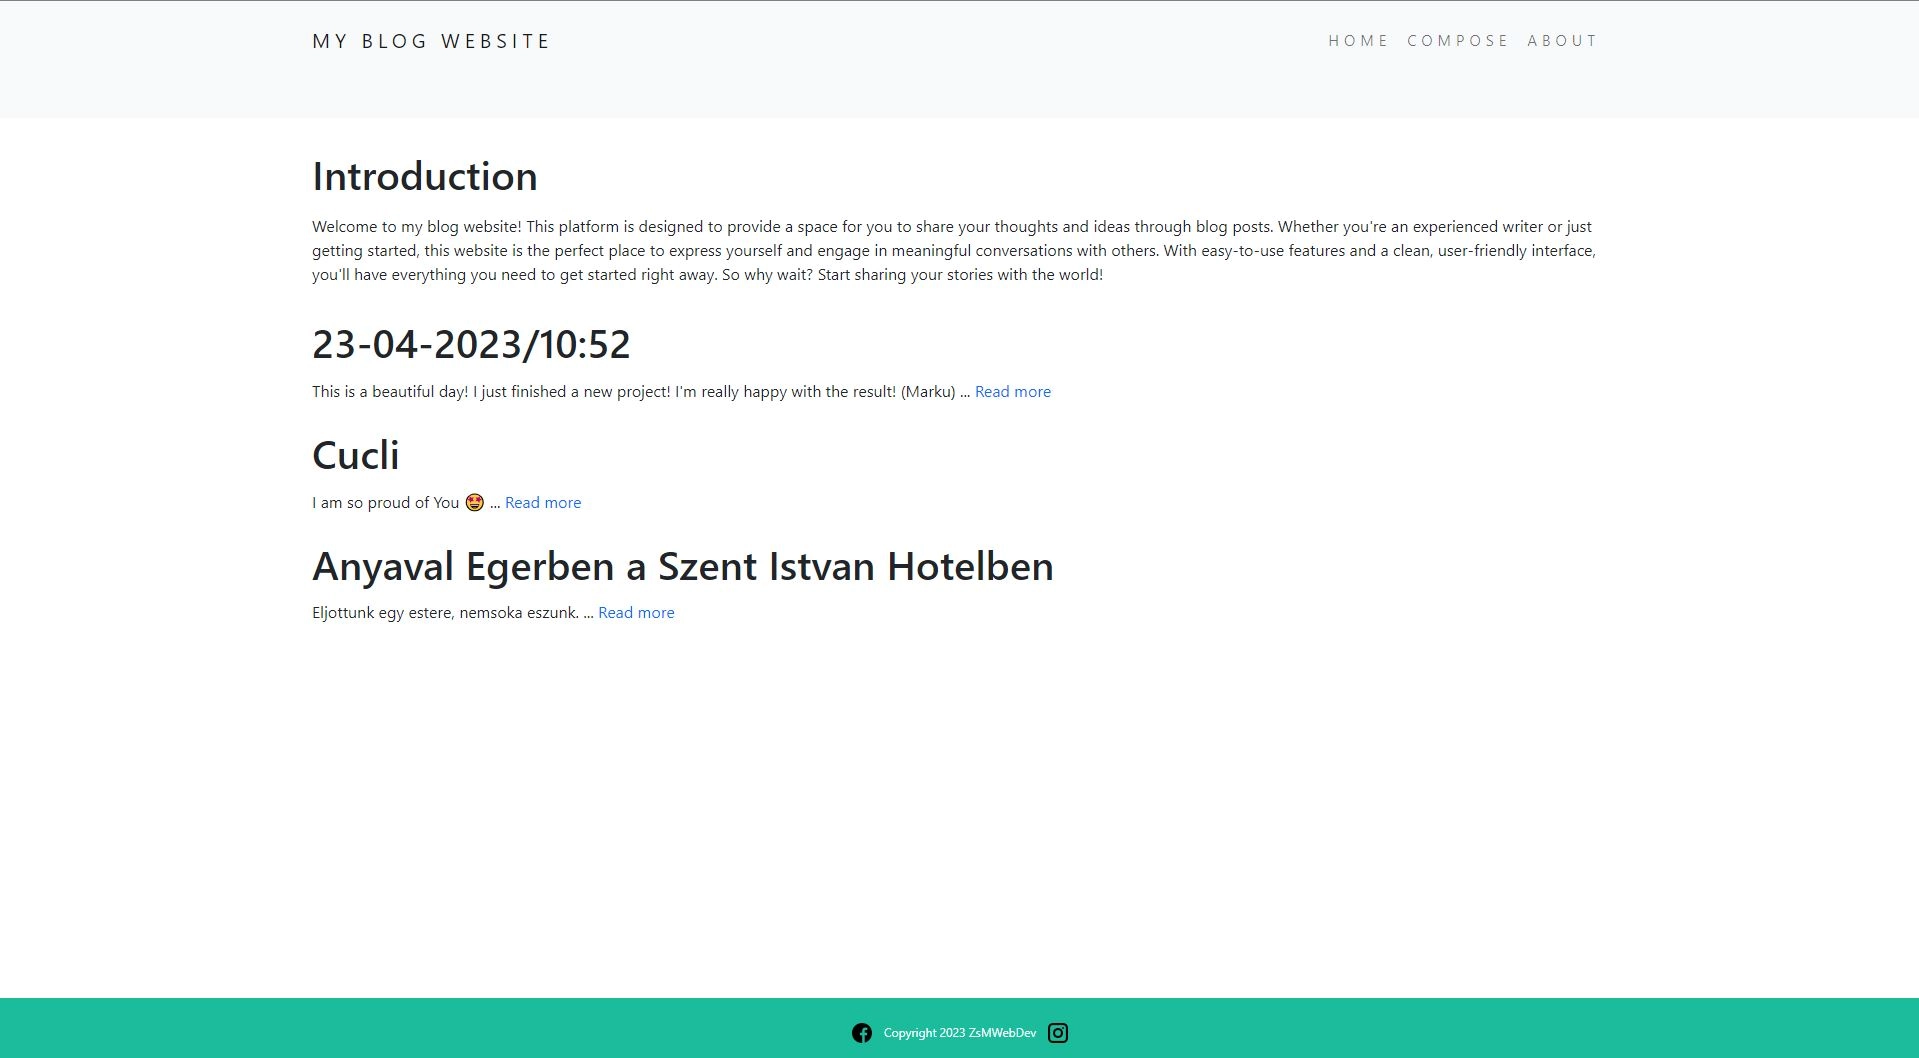Click the MY BLOG WEBSITE brand title
The height and width of the screenshot is (1058, 1919).
(431, 41)
